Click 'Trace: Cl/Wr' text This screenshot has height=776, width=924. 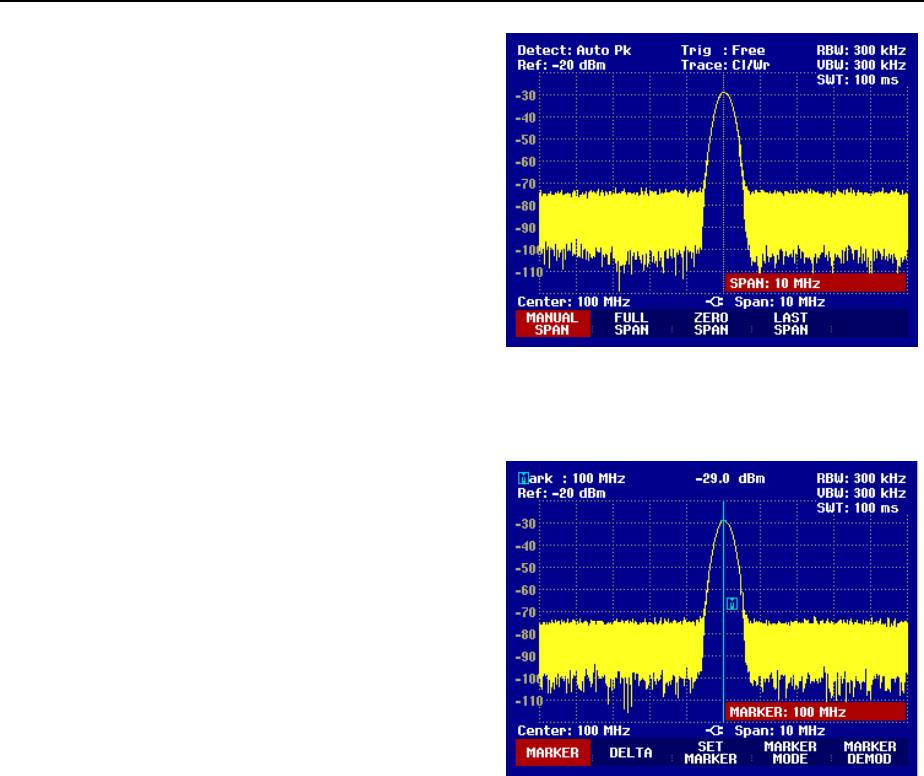(x=725, y=65)
